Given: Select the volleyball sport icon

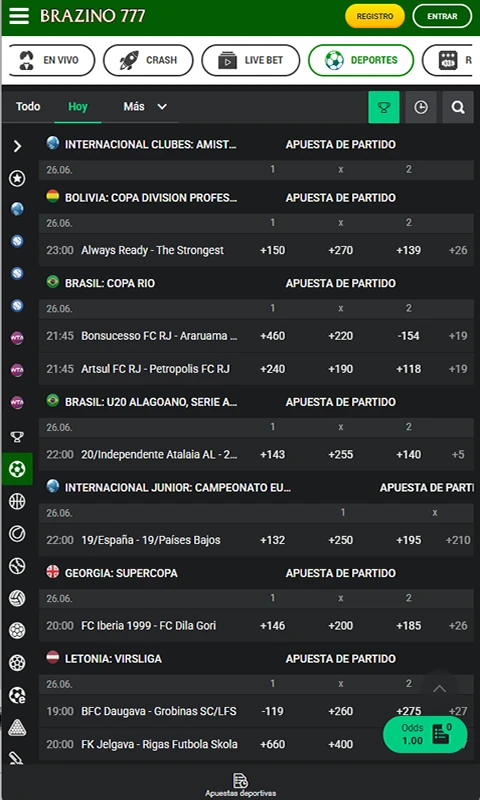Looking at the screenshot, I should click(x=17, y=598).
